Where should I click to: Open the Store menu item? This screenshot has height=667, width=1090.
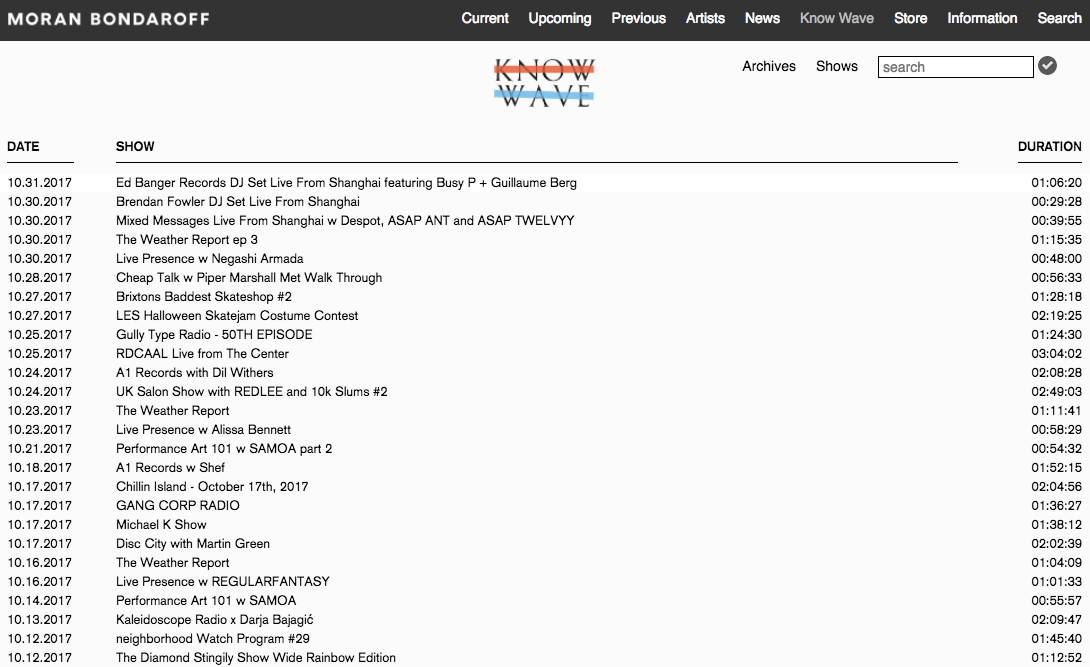click(x=910, y=19)
